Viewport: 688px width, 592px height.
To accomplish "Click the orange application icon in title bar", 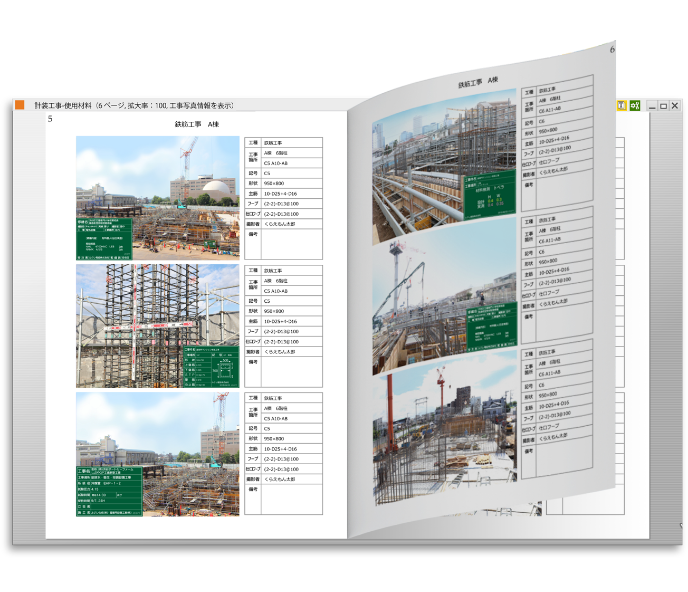I will pos(19,105).
